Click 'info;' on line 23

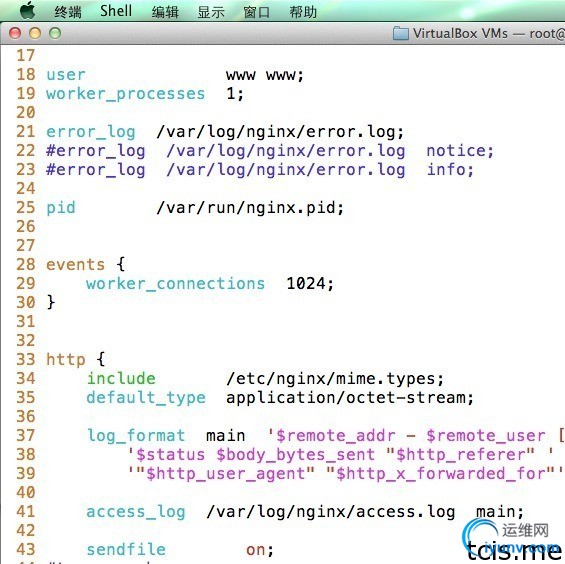coord(450,170)
